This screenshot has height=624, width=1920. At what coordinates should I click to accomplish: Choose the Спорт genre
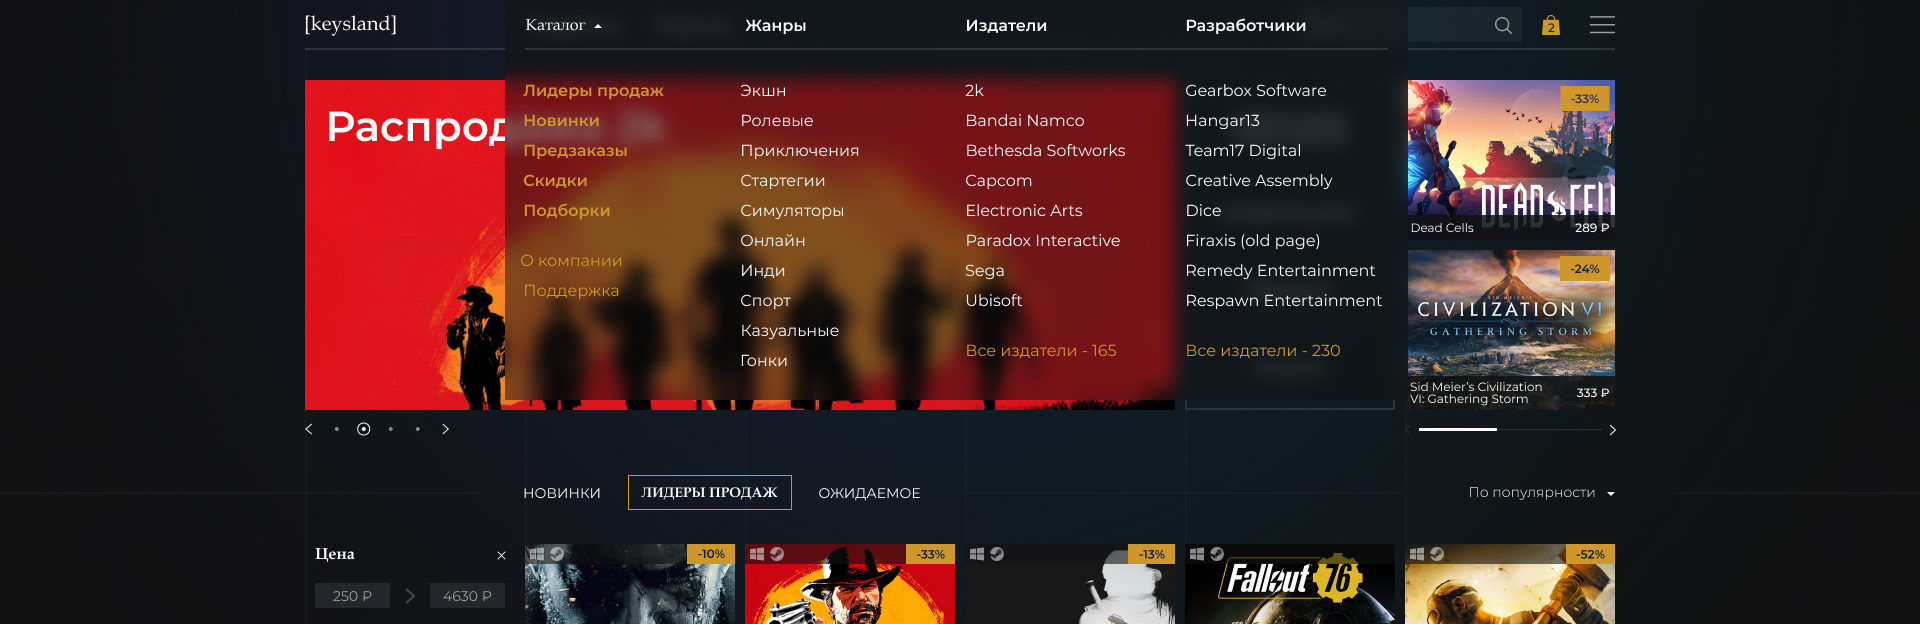pyautogui.click(x=765, y=300)
